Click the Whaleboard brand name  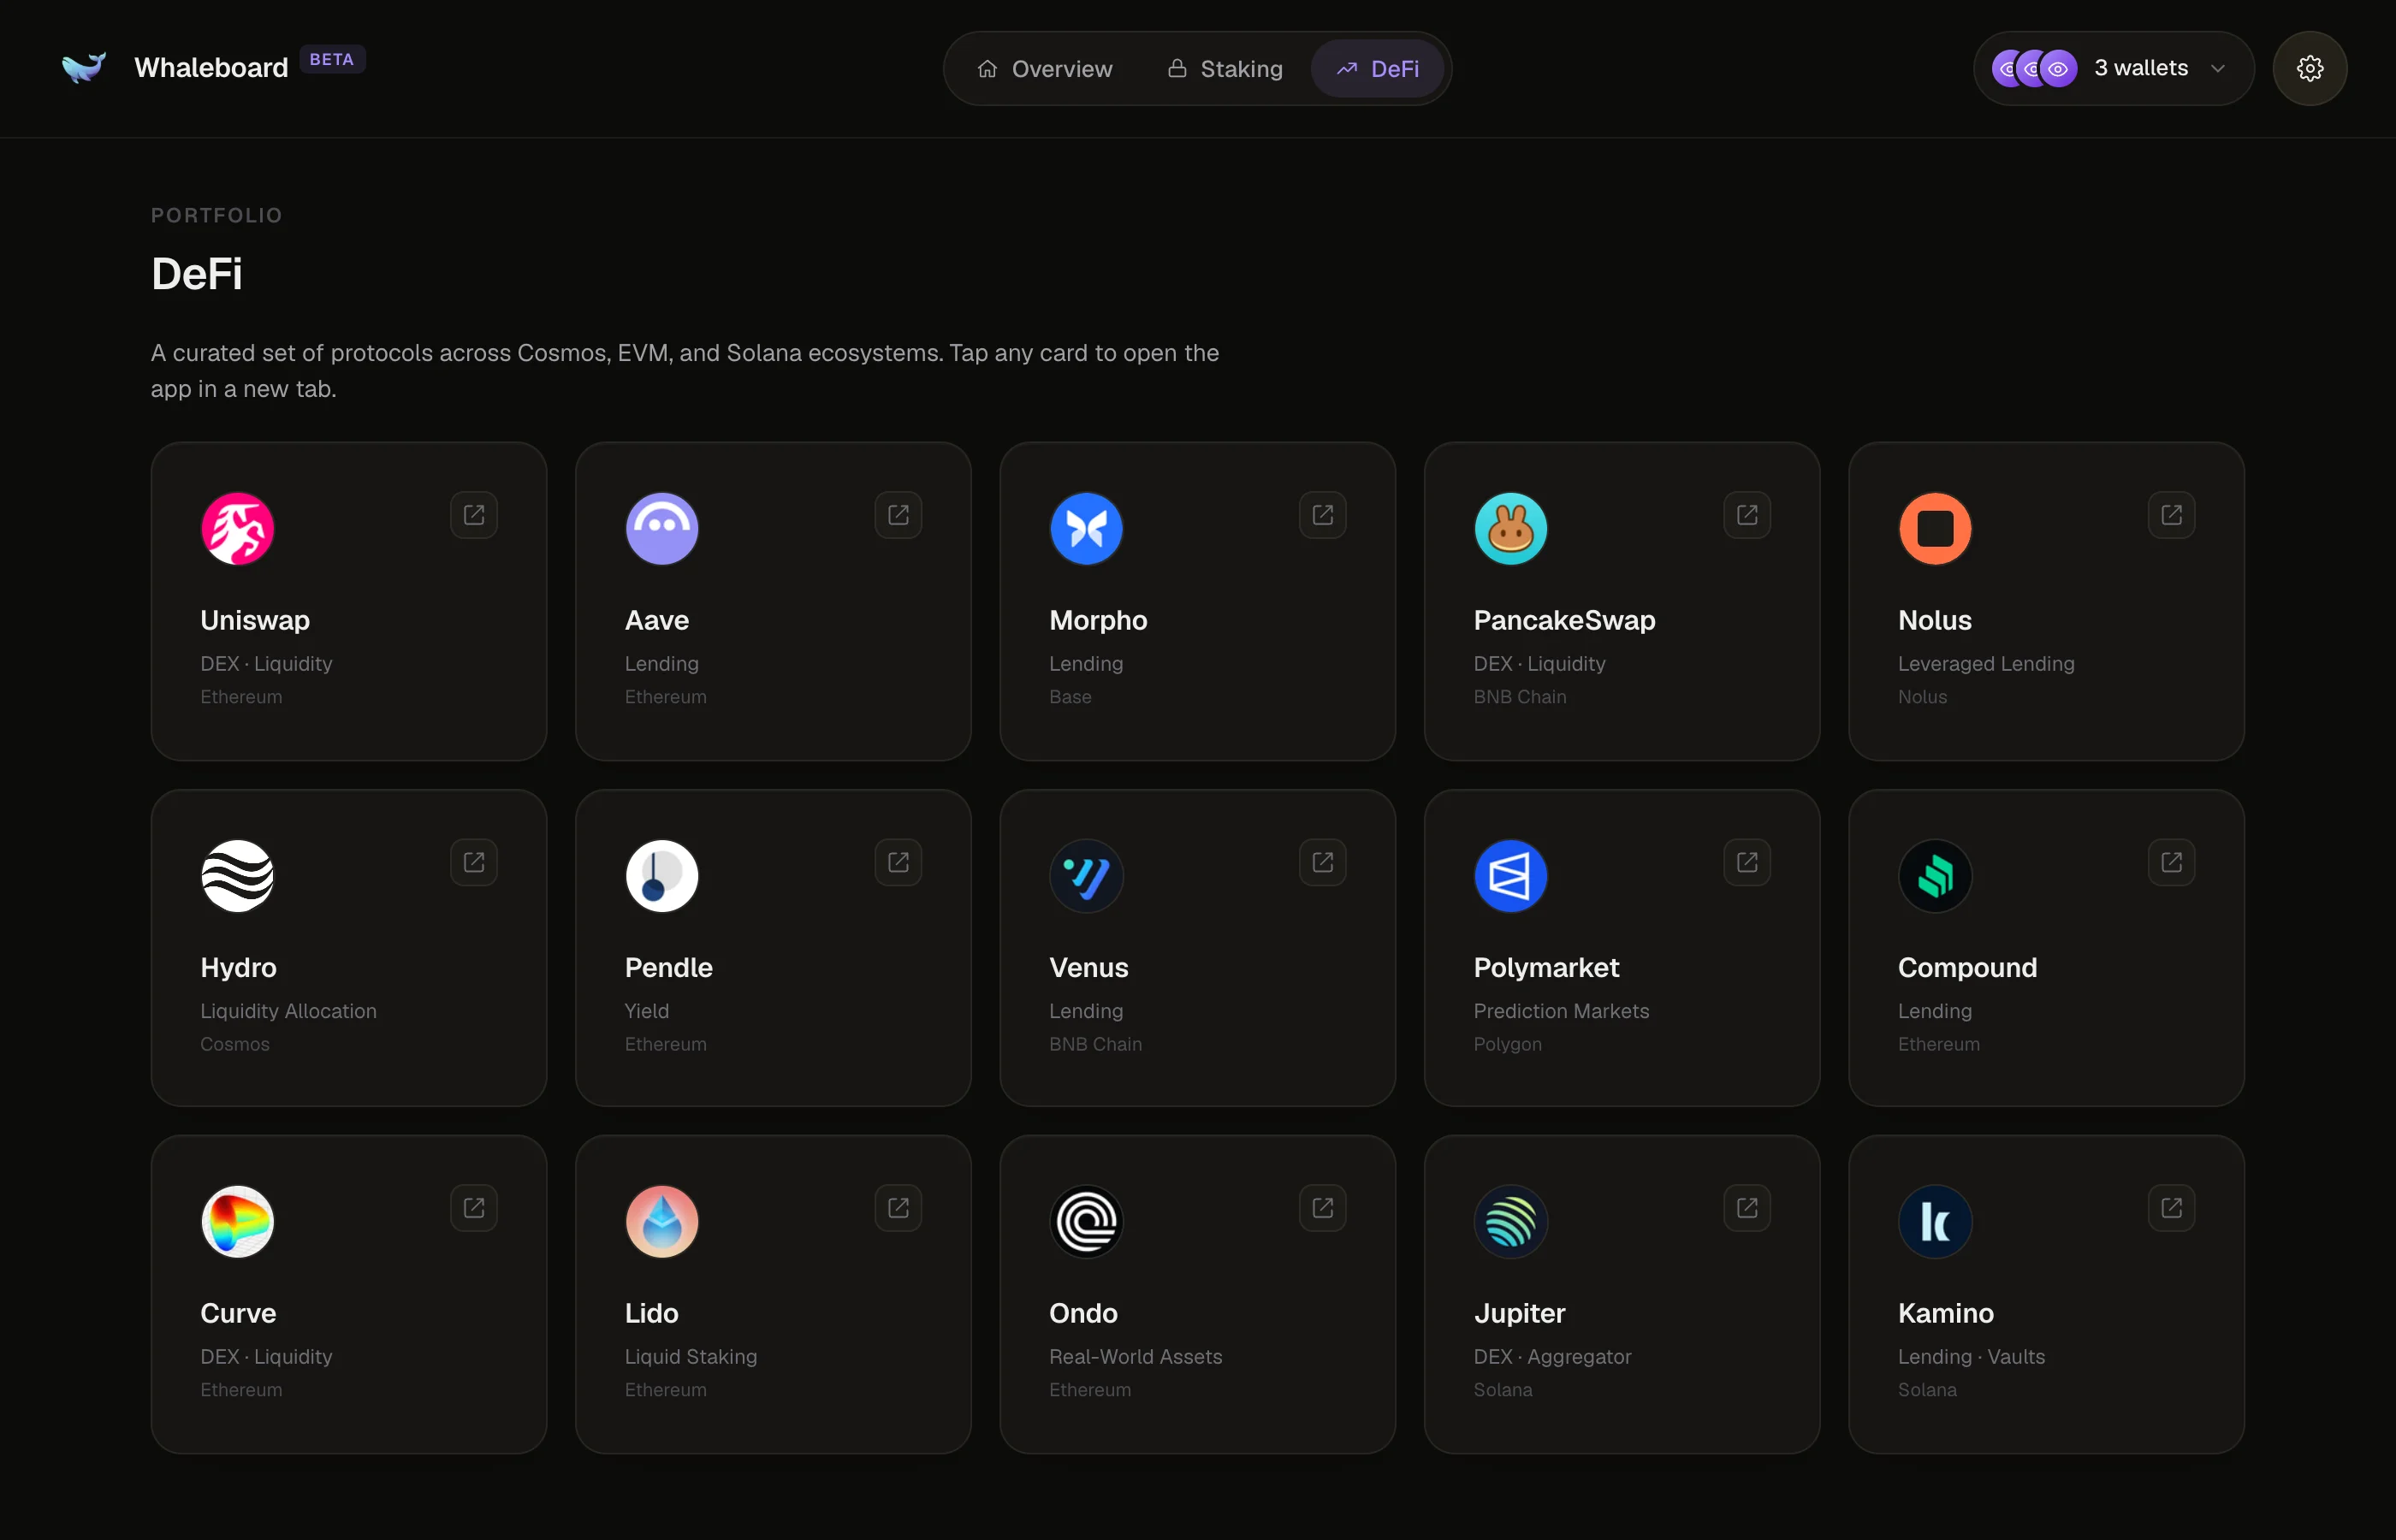pyautogui.click(x=211, y=68)
